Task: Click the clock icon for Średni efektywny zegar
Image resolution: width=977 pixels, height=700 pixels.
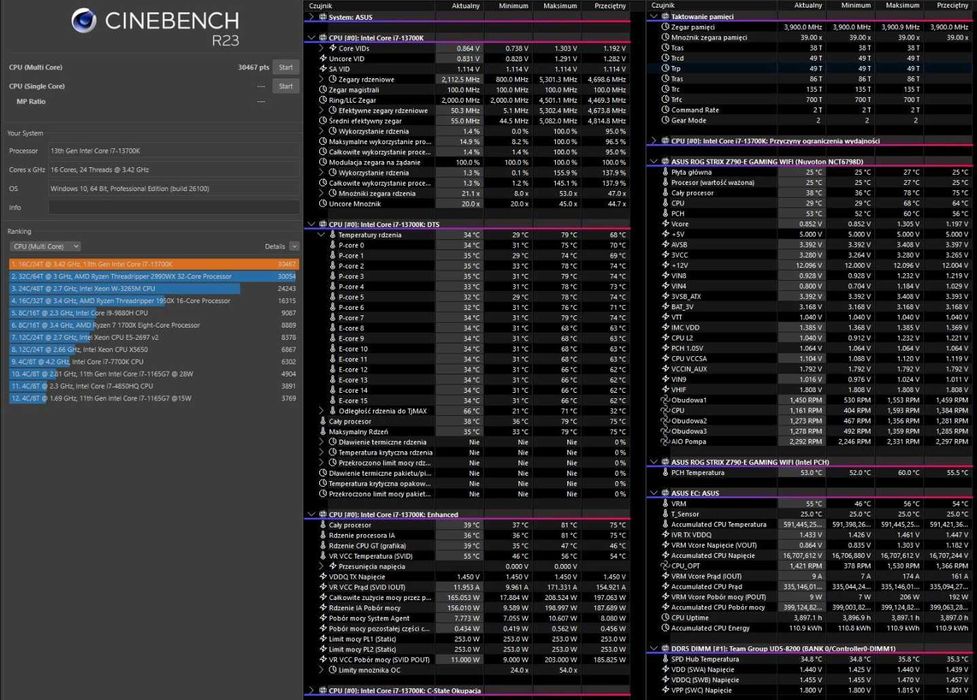Action: [x=323, y=121]
